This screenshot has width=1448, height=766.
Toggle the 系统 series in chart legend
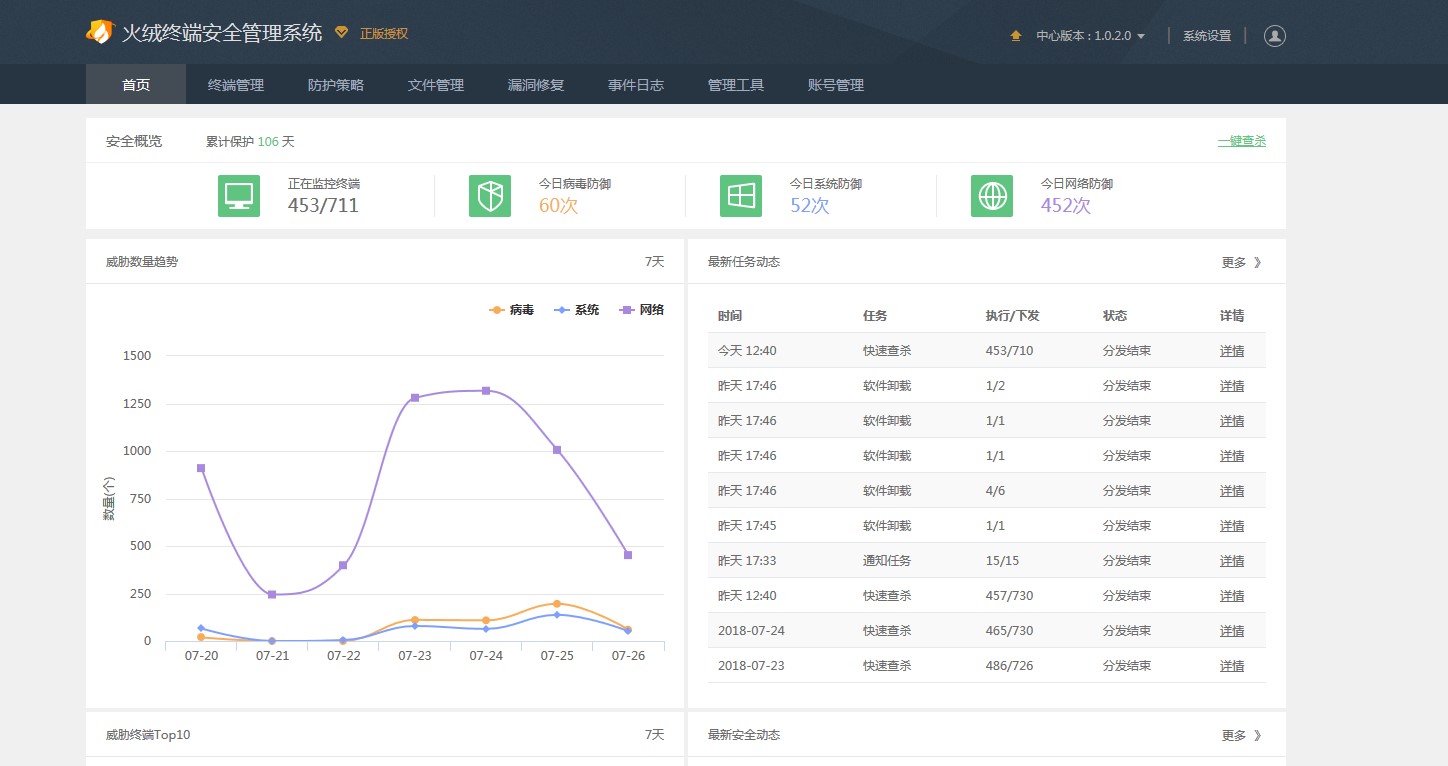[x=576, y=310]
